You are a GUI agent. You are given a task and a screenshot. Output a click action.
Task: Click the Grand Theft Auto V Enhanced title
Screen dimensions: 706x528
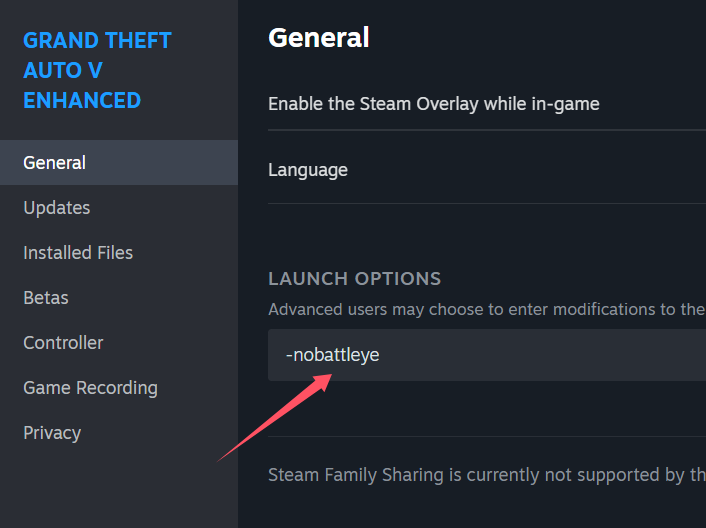[x=97, y=70]
